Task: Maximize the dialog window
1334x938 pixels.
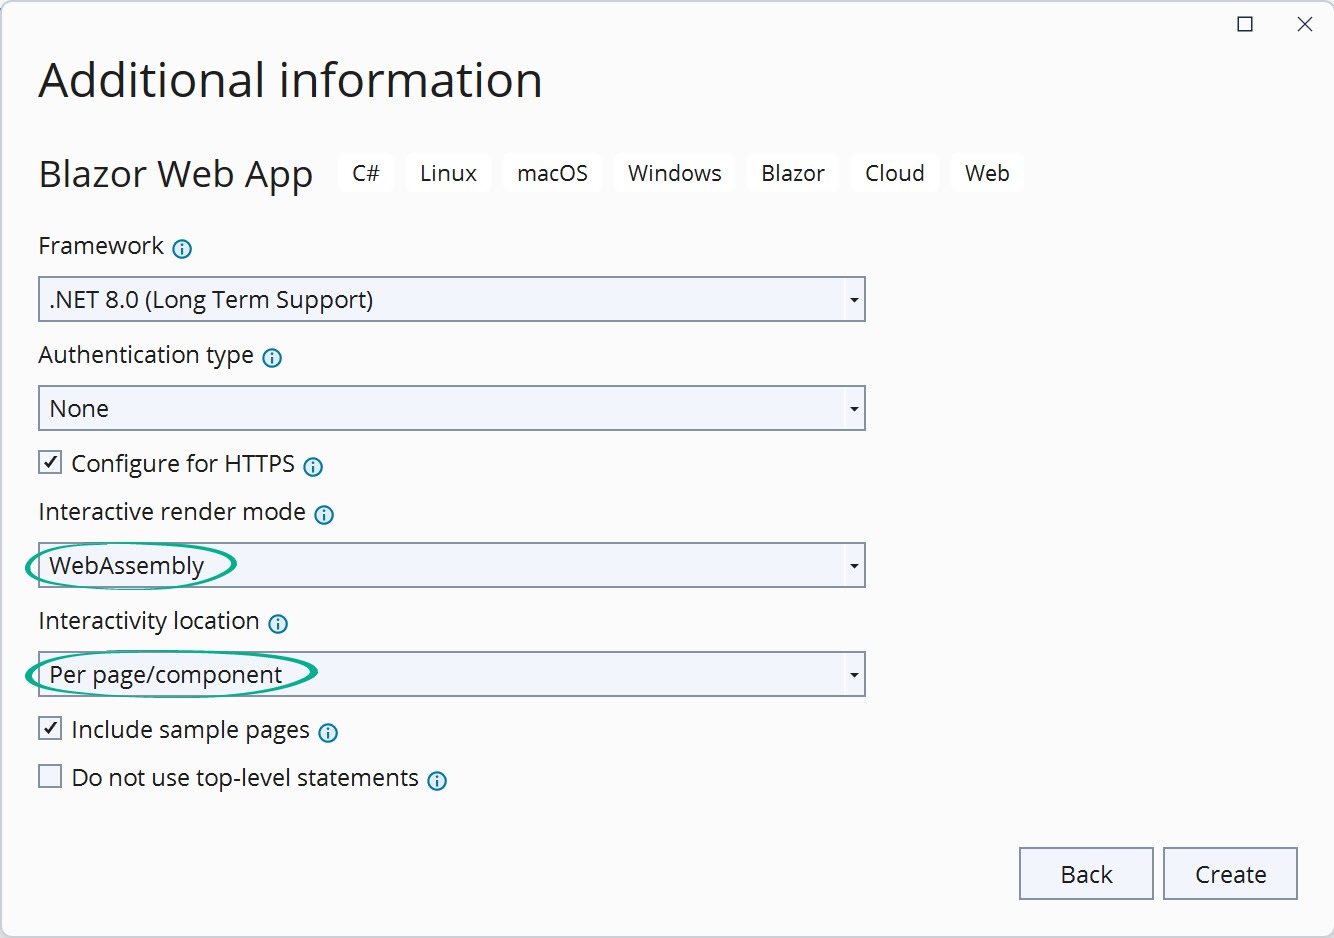Action: 1245,24
